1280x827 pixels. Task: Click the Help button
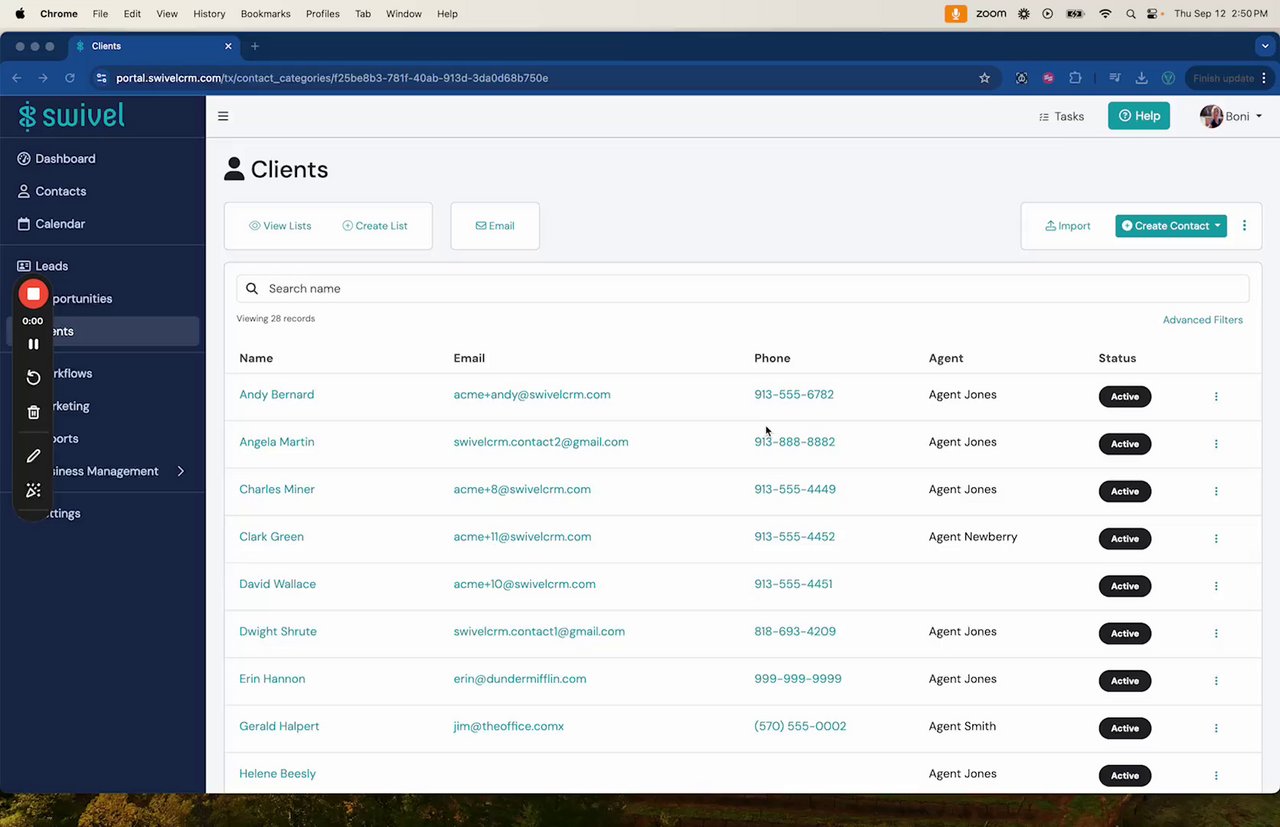[1139, 116]
